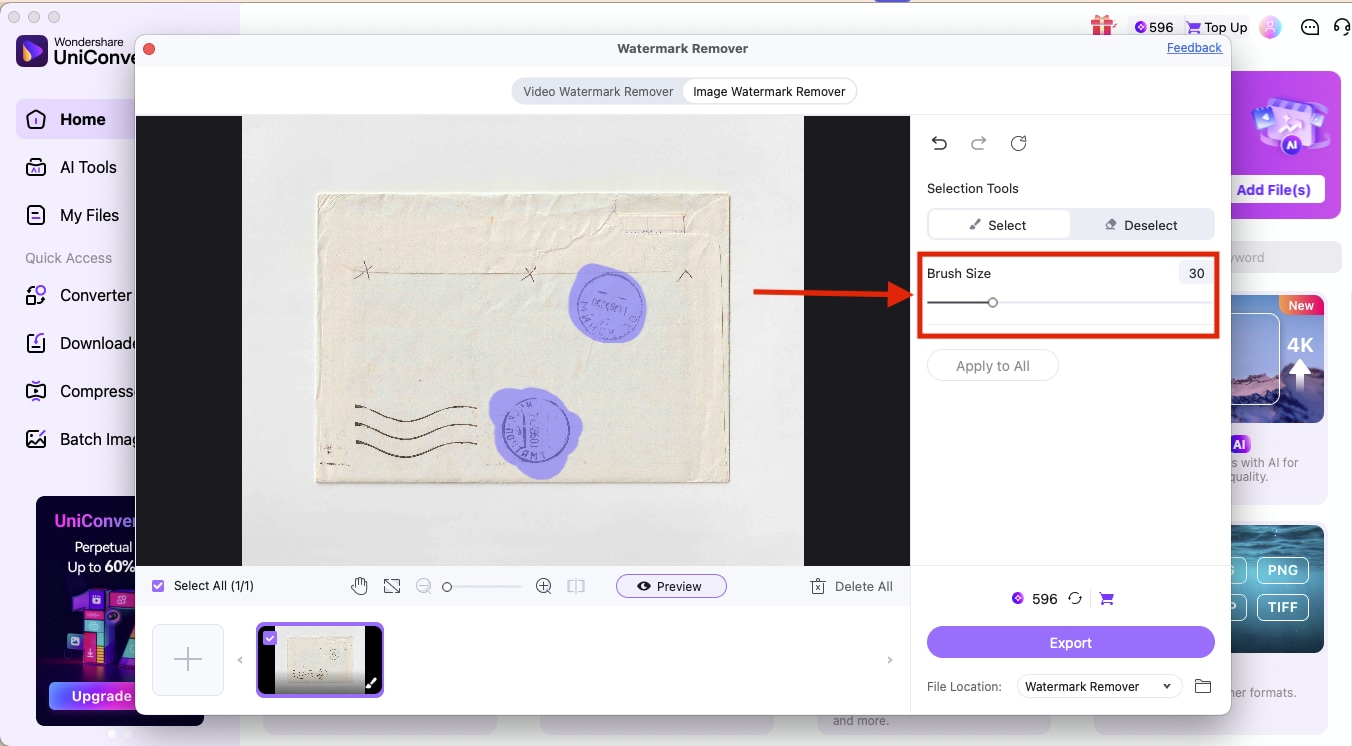Open the Feedback link
The width and height of the screenshot is (1352, 746).
pyautogui.click(x=1194, y=47)
